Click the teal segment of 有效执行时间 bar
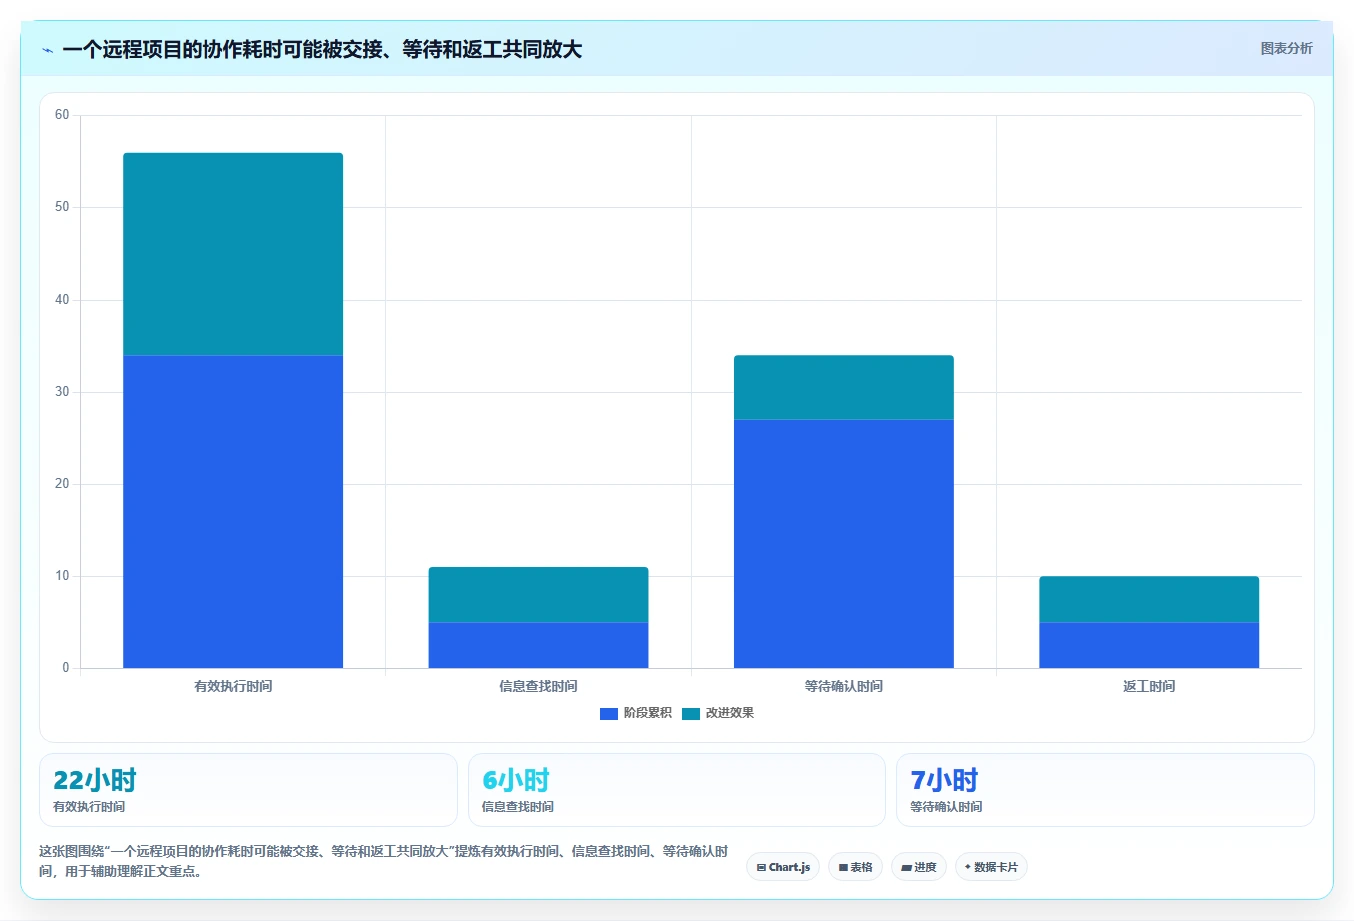This screenshot has height=921, width=1354. (x=233, y=254)
